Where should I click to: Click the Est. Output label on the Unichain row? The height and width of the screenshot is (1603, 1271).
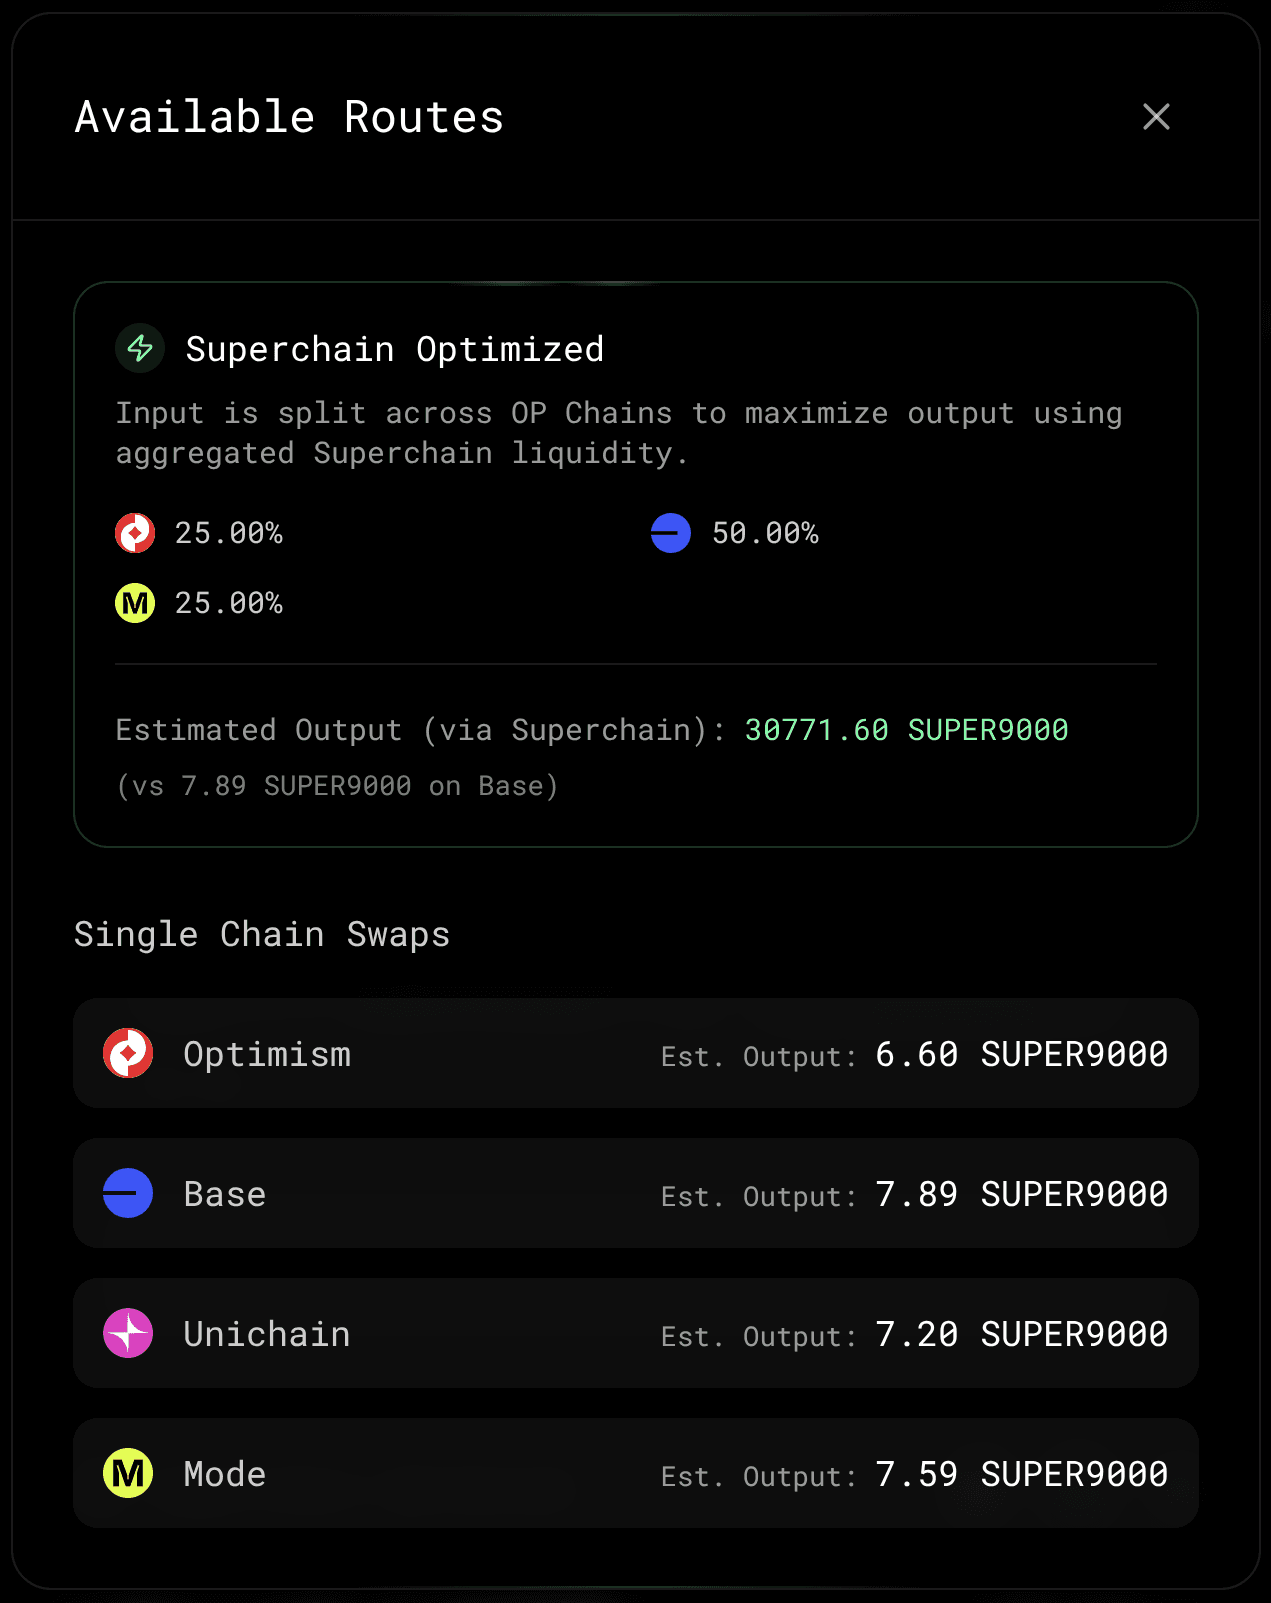[x=757, y=1336]
